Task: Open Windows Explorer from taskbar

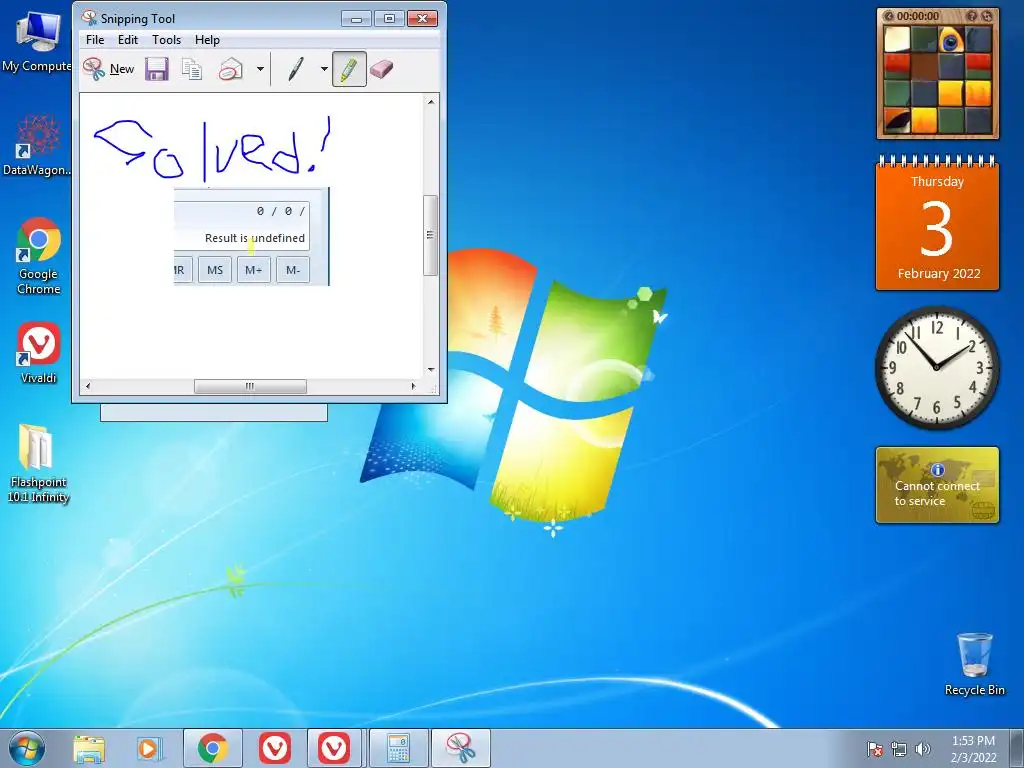Action: tap(89, 748)
